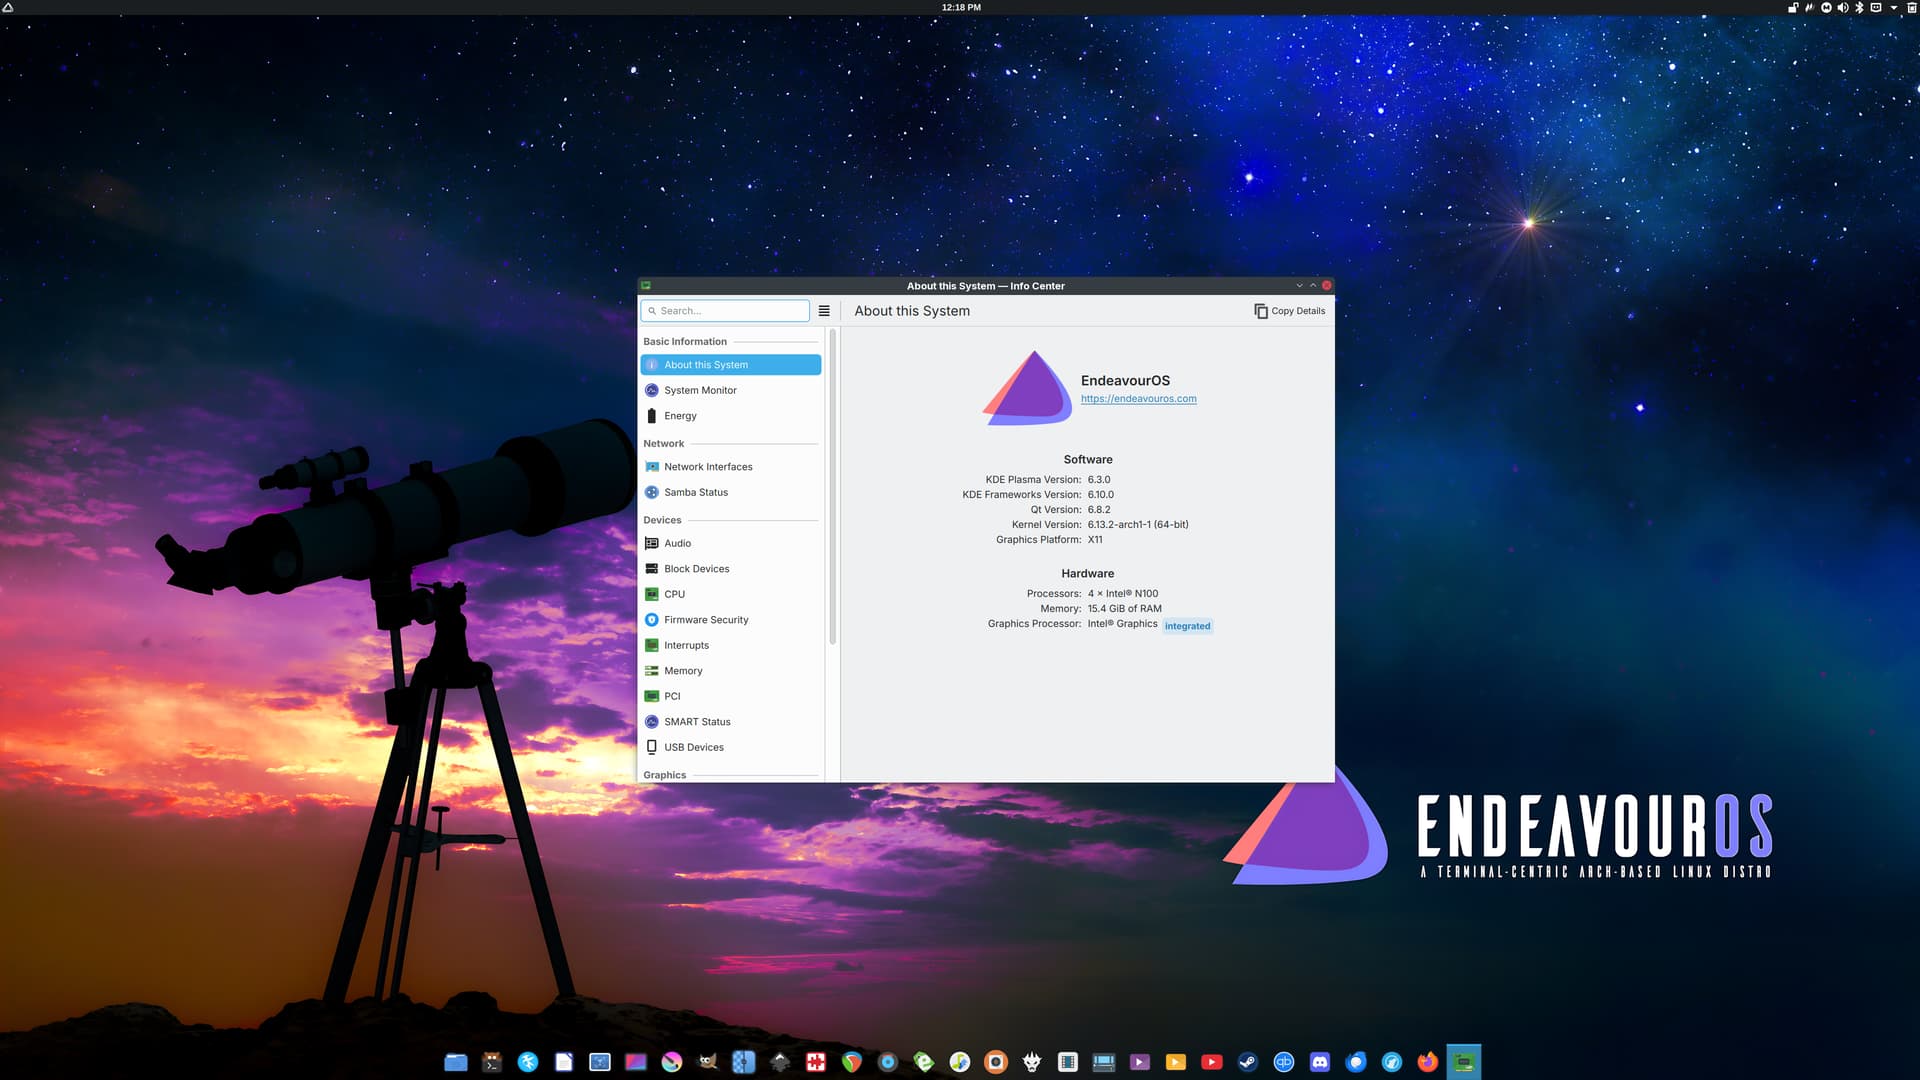
Task: Click the Energy battery icon
Action: pos(652,416)
